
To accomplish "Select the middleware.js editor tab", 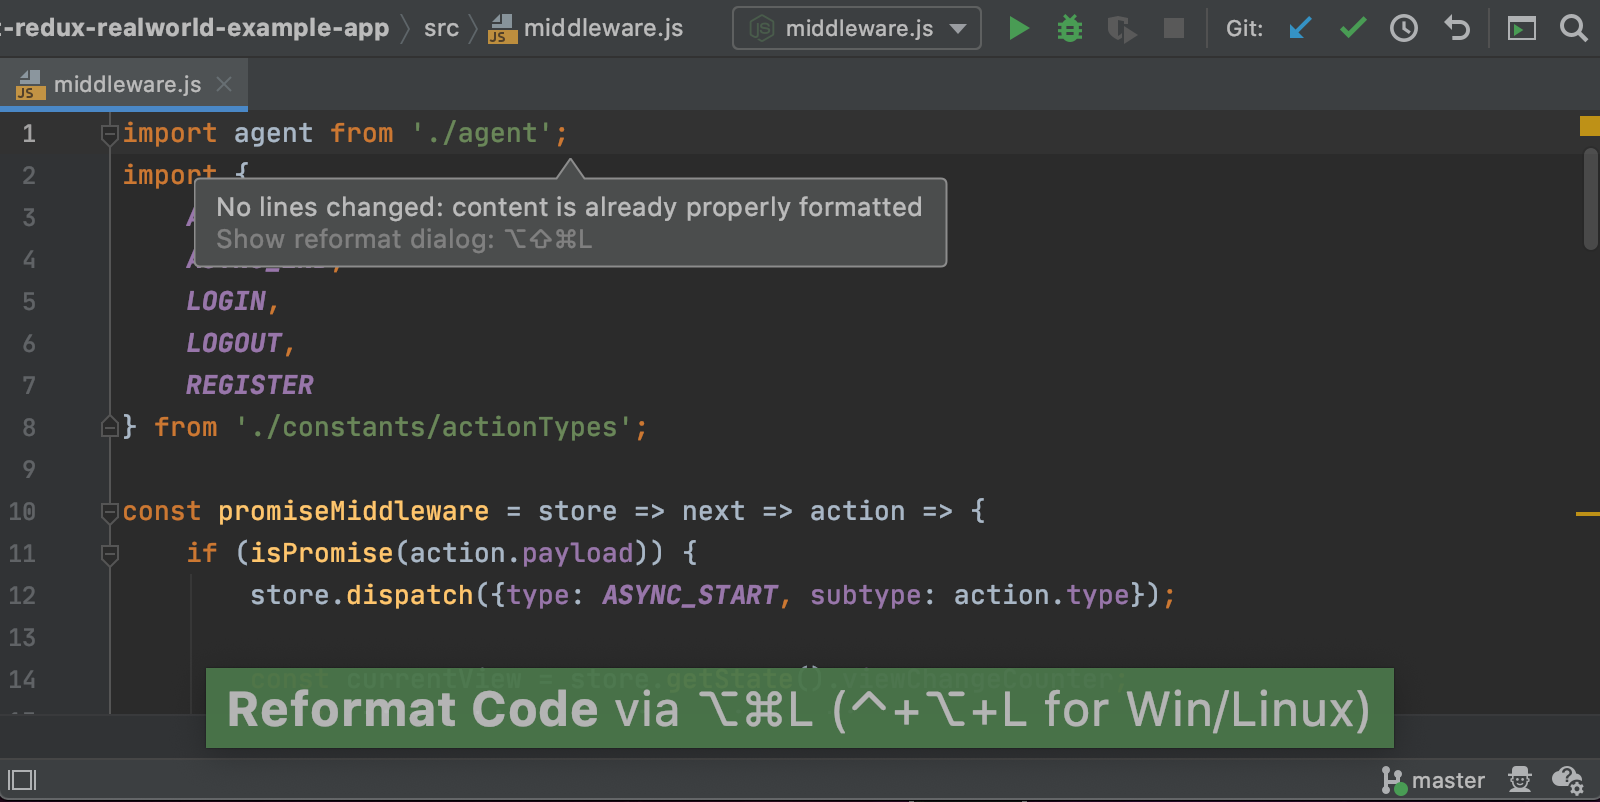I will (124, 85).
